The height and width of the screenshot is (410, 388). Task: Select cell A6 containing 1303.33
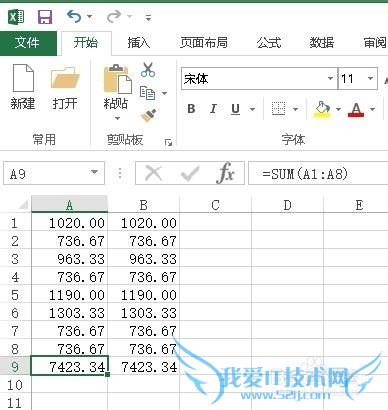pyautogui.click(x=70, y=313)
